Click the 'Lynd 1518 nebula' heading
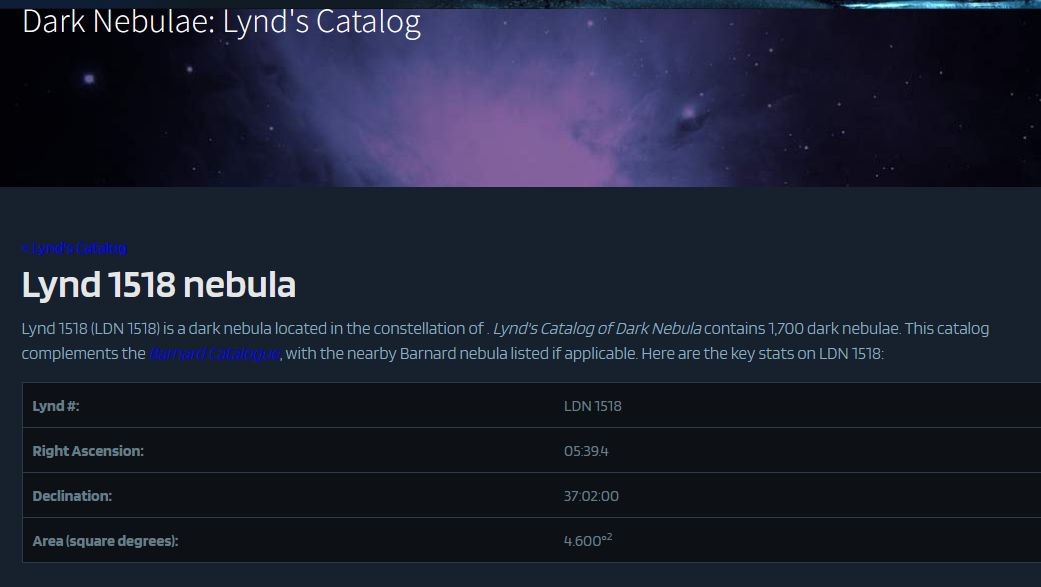 [158, 285]
